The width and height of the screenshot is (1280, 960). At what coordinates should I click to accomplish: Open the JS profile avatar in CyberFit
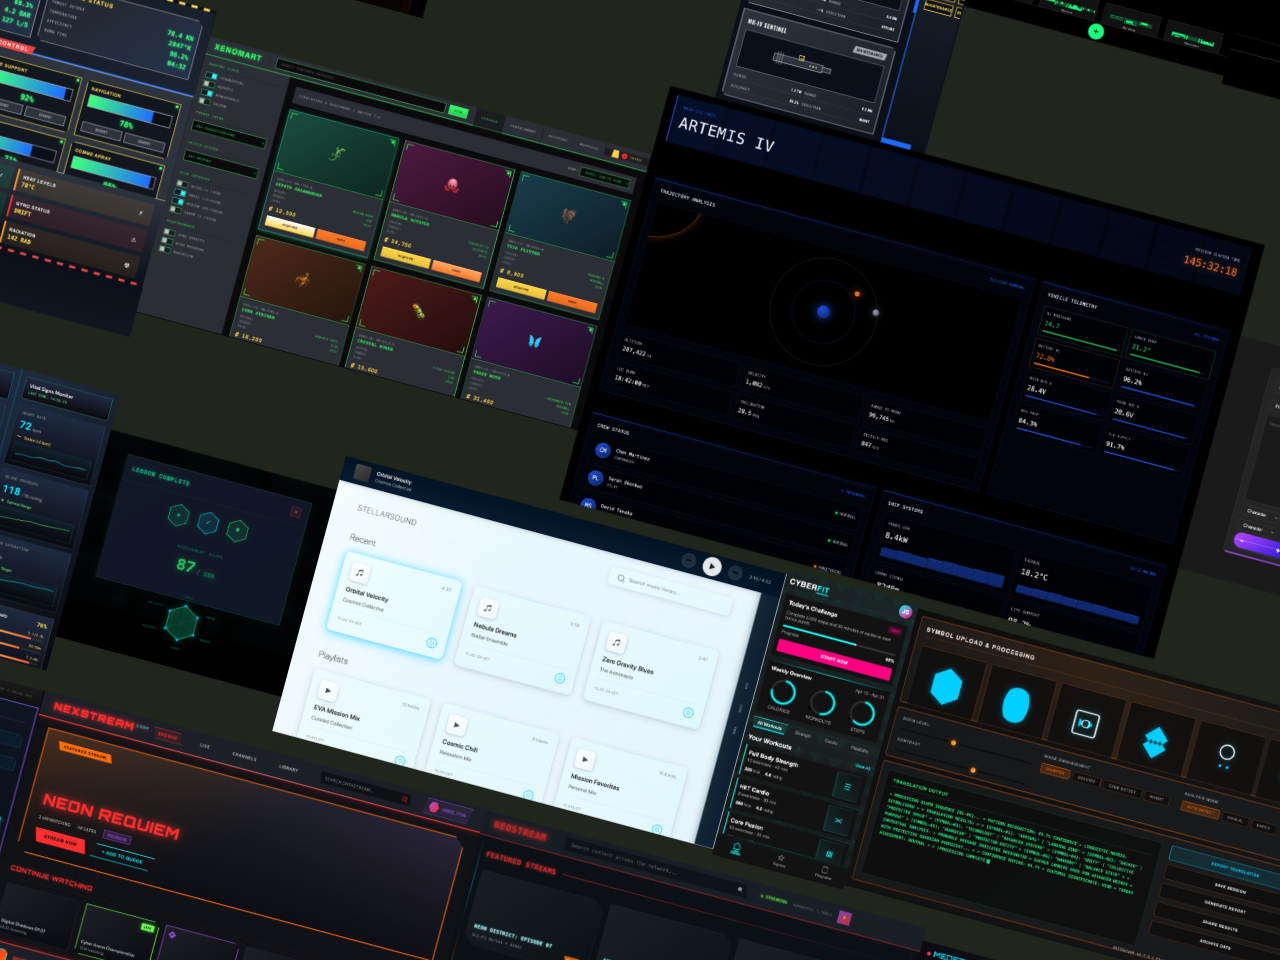point(905,612)
